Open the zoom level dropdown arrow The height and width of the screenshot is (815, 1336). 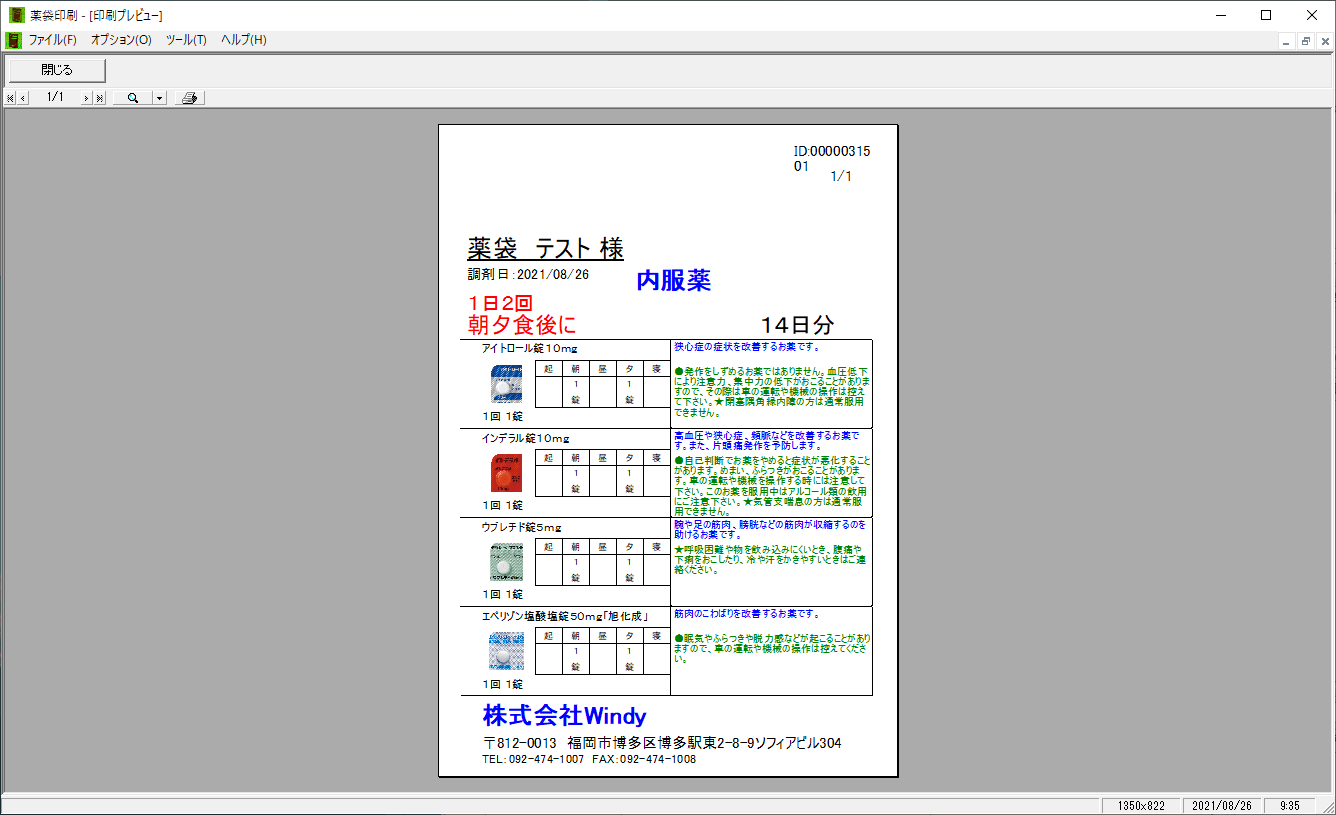point(159,98)
